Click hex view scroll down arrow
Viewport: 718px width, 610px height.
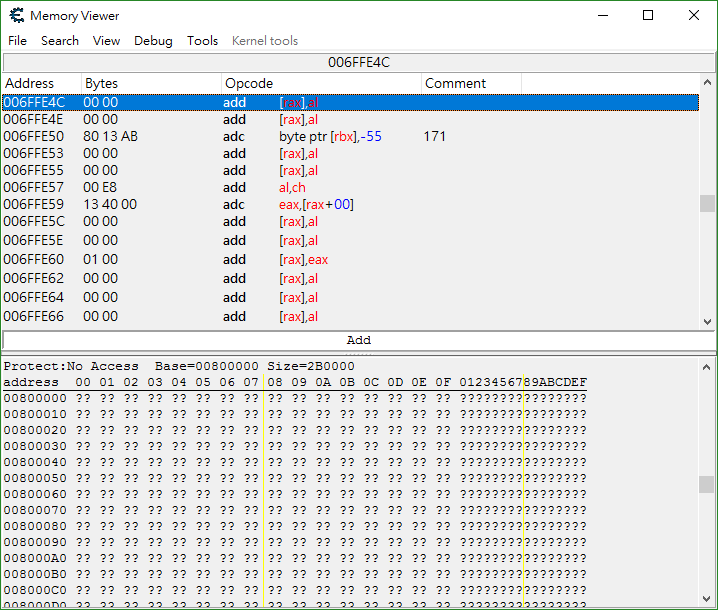click(706, 599)
